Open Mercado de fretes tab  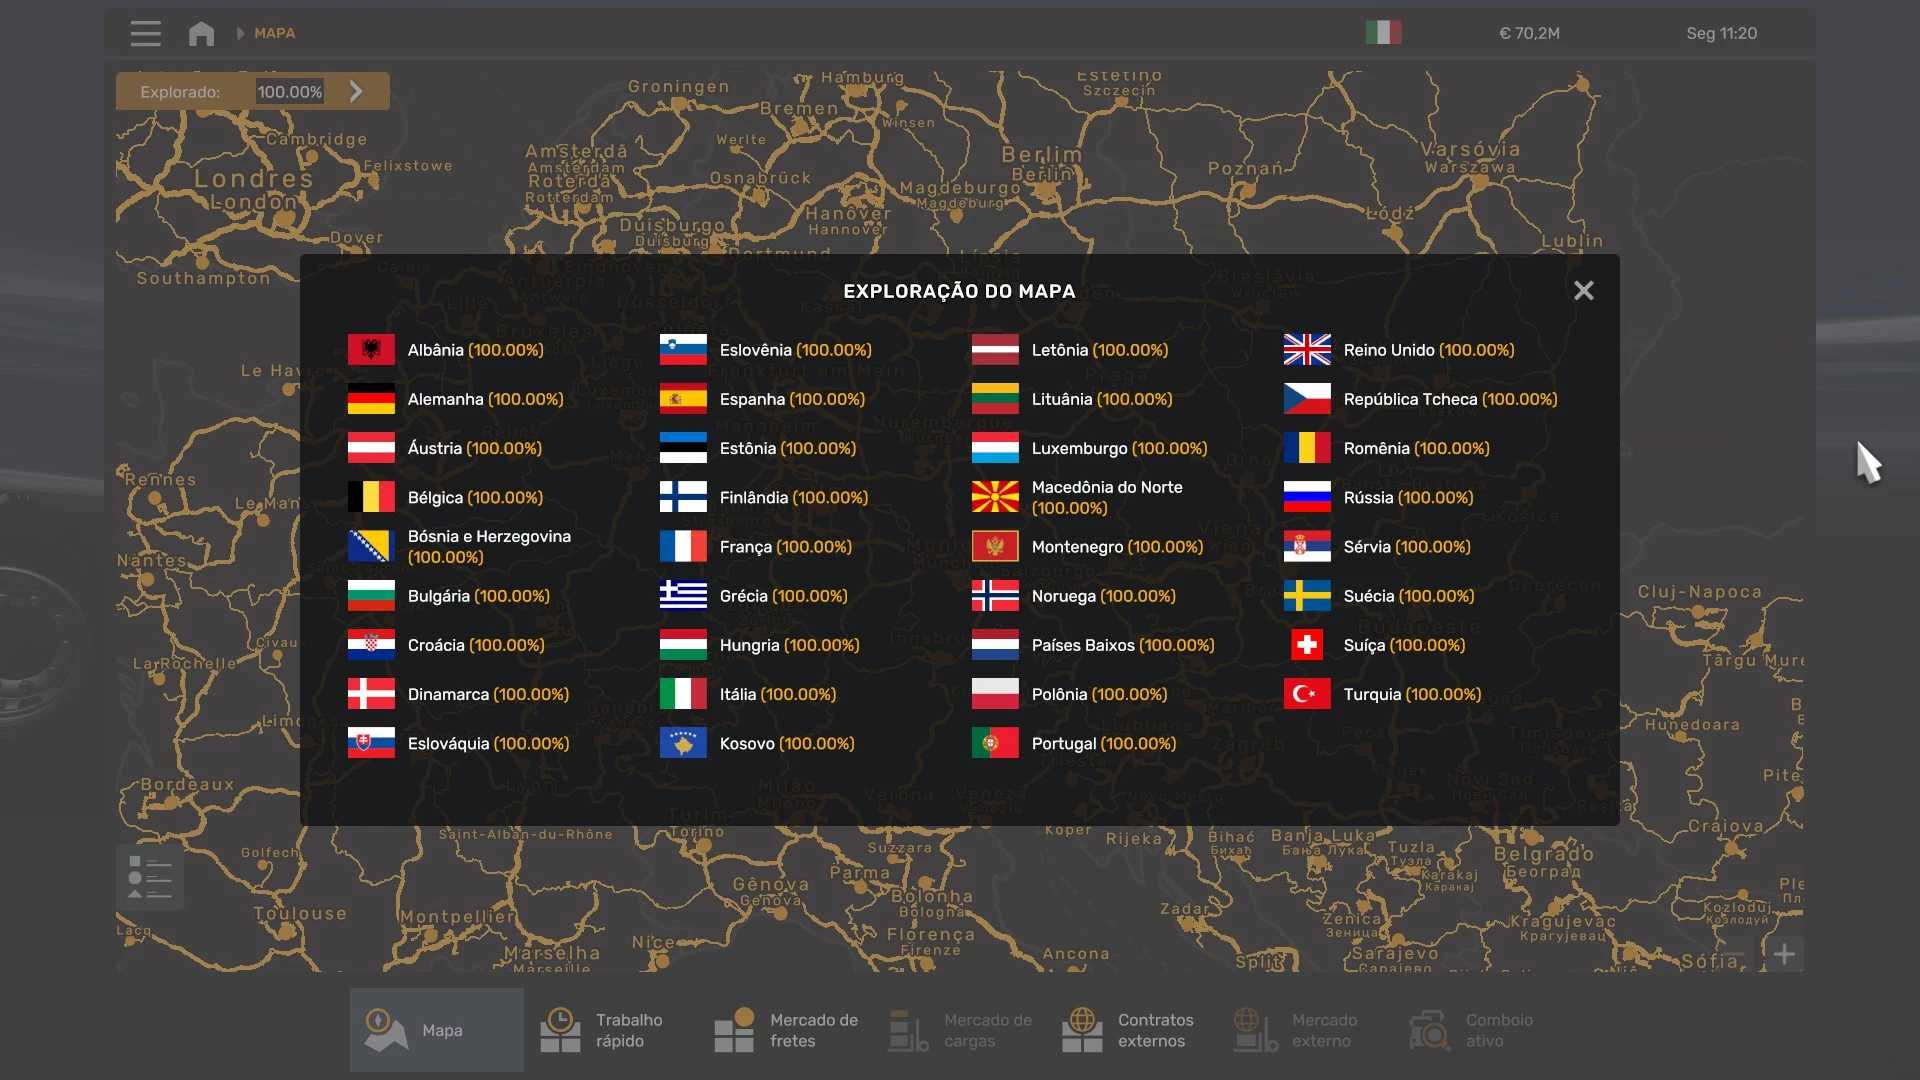(x=785, y=1030)
